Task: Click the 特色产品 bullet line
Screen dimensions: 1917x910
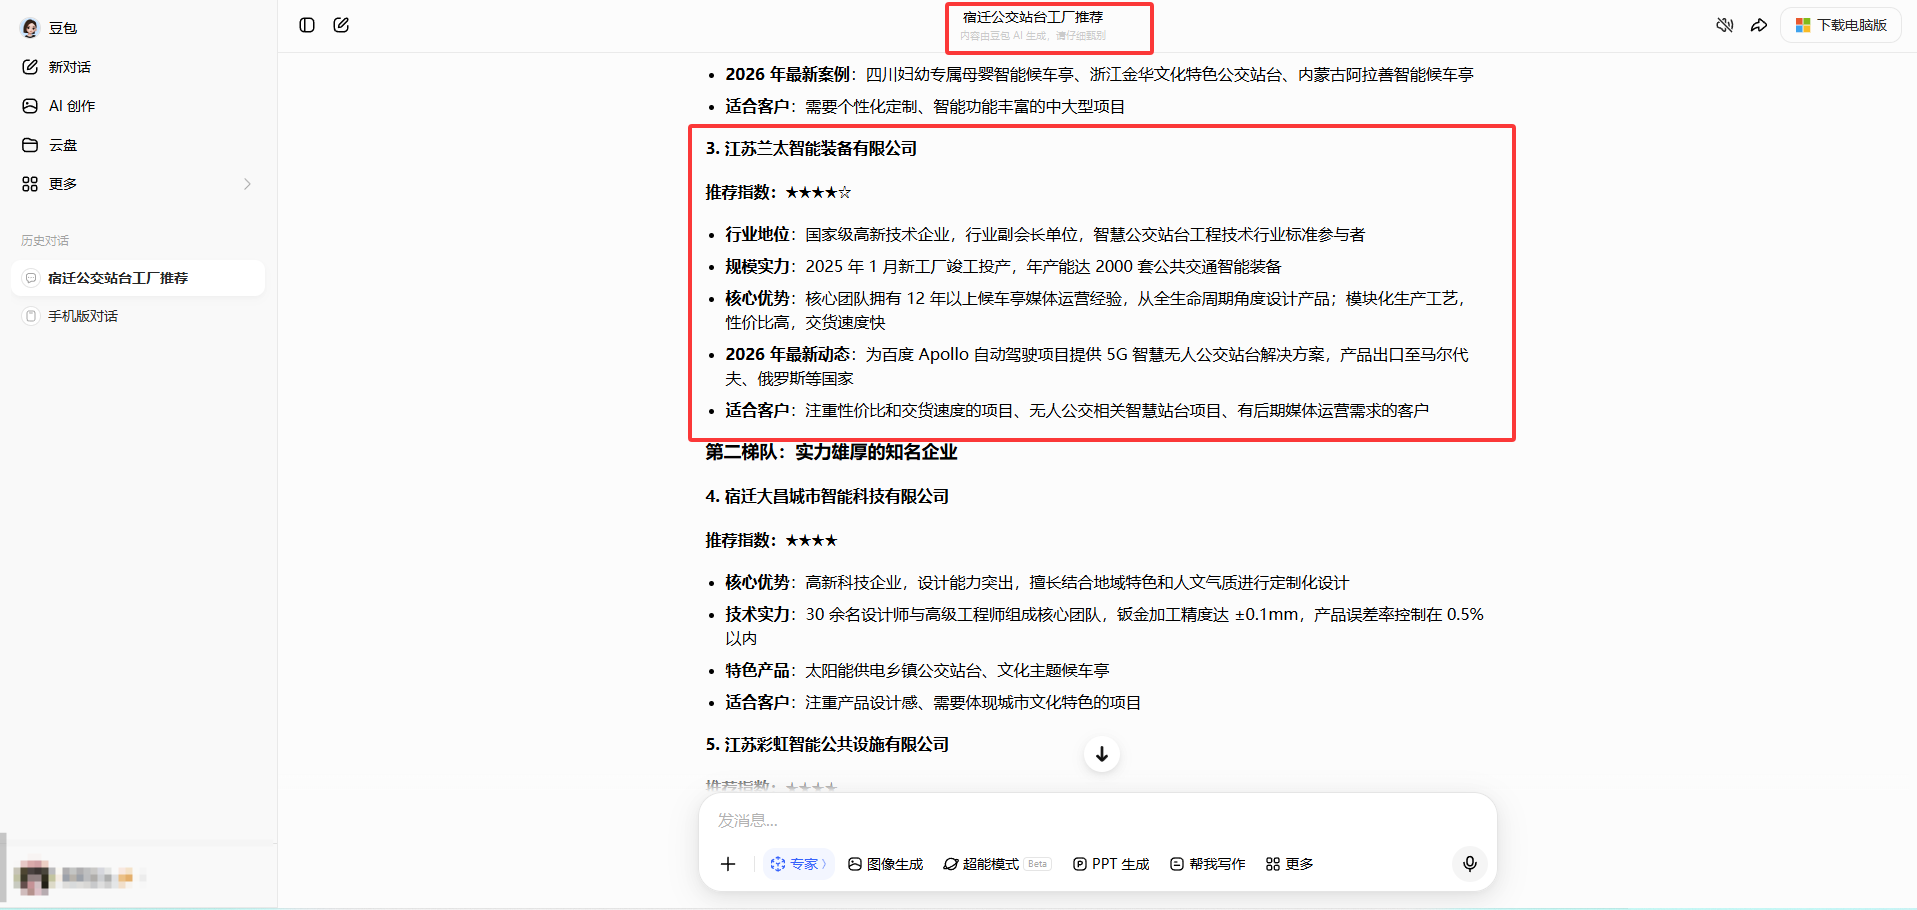Action: (917, 671)
